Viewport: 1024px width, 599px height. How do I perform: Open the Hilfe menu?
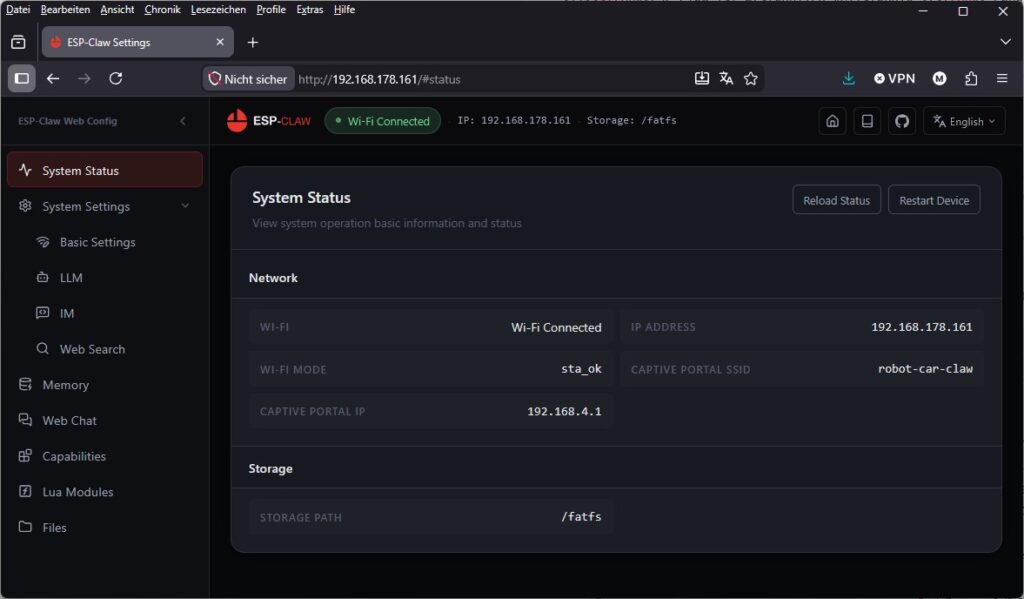(344, 9)
